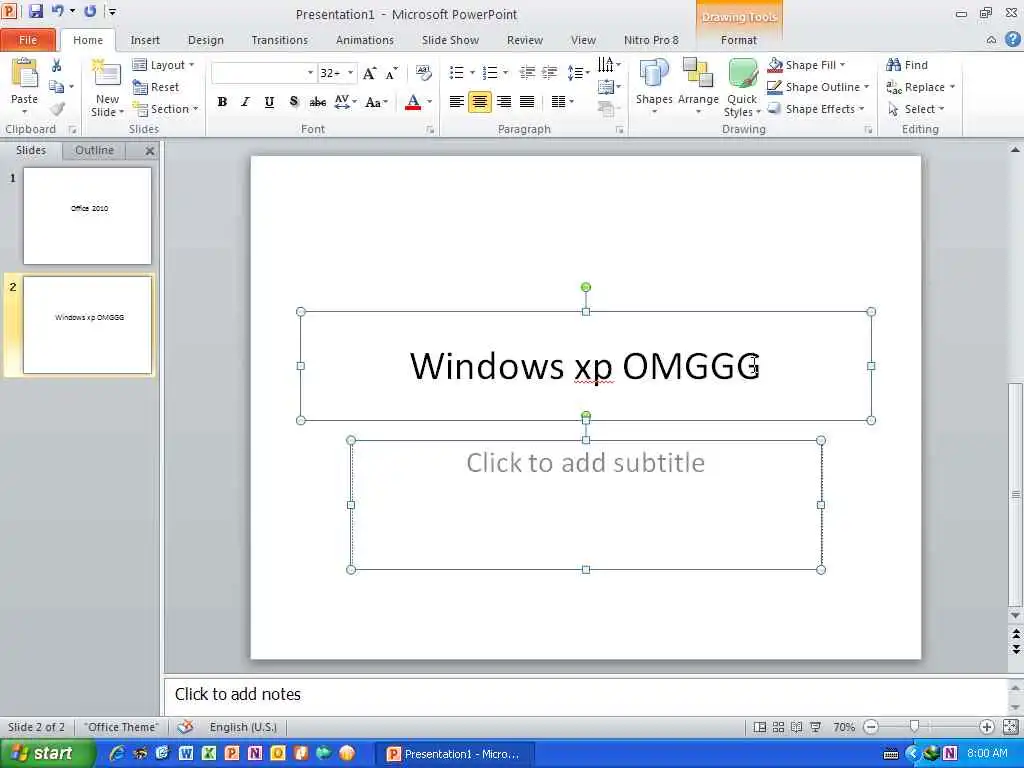Click the zoom out minus button
The image size is (1024, 768).
871,726
